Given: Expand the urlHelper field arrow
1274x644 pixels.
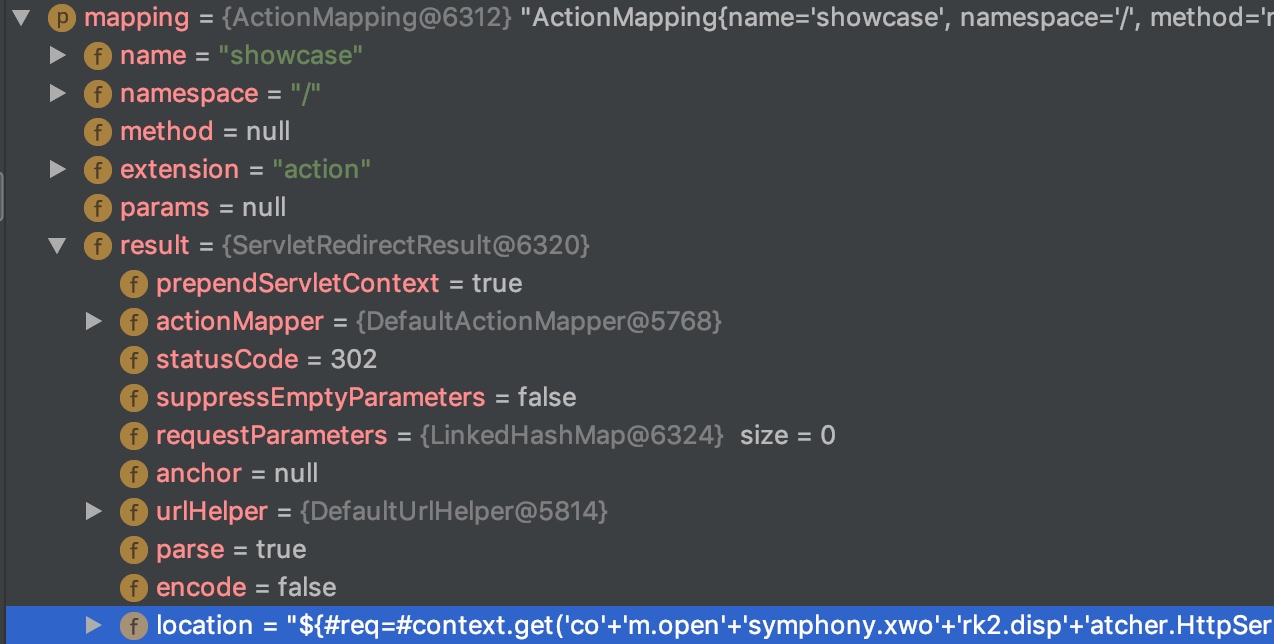Looking at the screenshot, I should point(95,511).
